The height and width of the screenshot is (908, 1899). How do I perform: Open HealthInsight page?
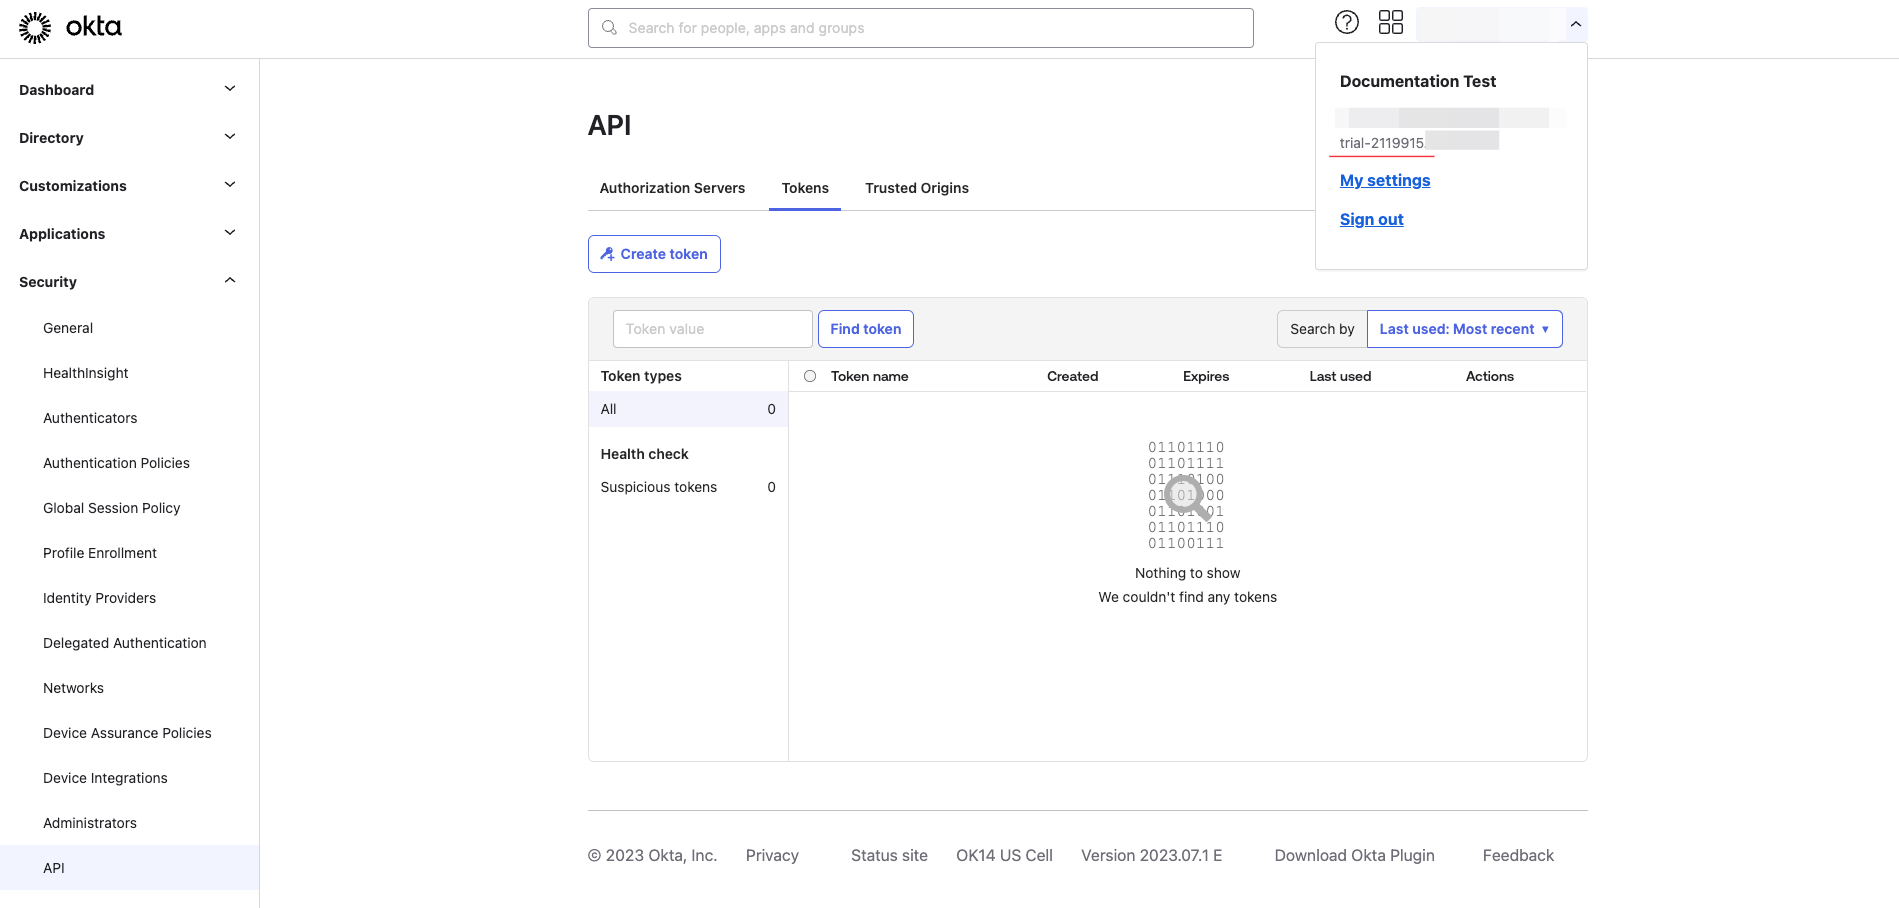pos(86,373)
